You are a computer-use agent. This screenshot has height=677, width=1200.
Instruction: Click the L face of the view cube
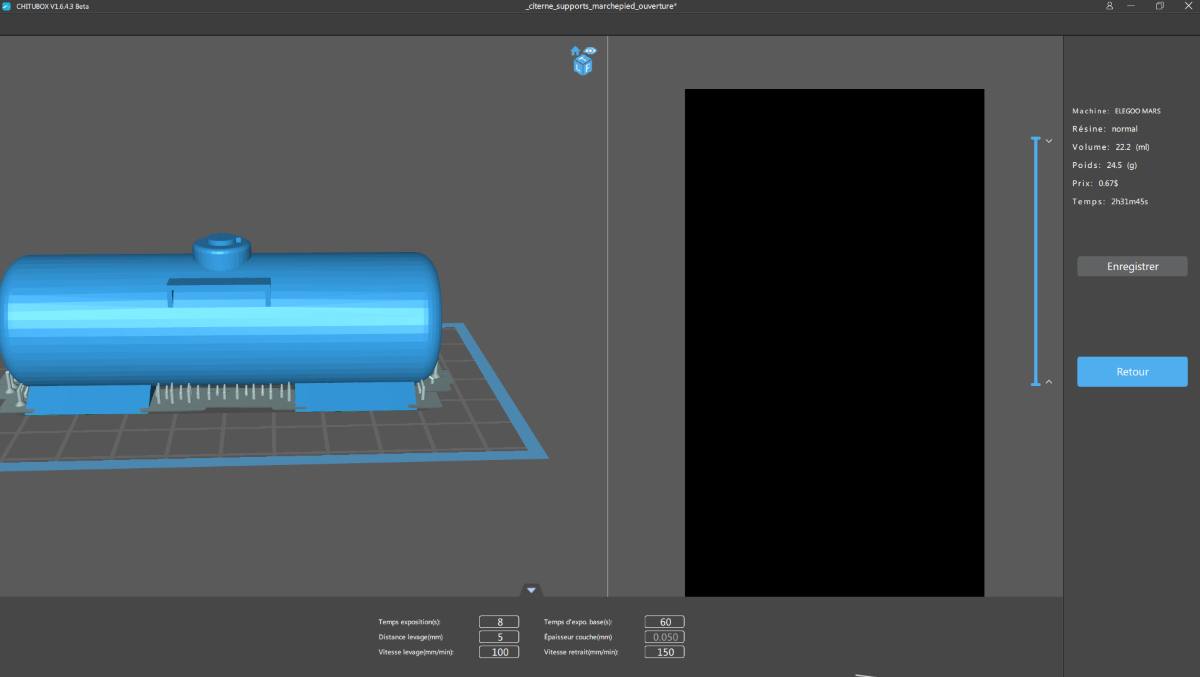[578, 68]
